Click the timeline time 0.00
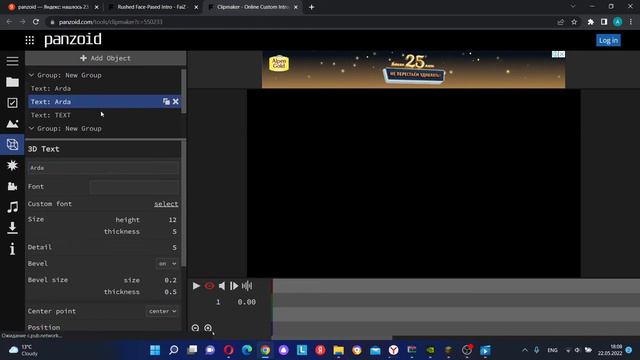This screenshot has height=360, width=640. (247, 302)
